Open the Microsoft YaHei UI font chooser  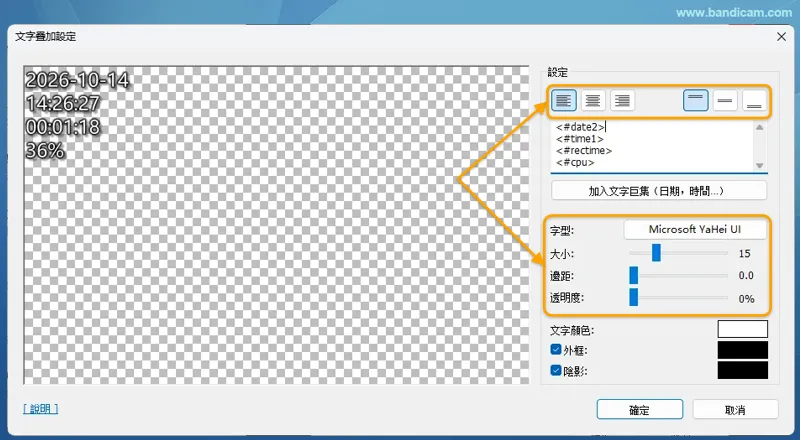coord(695,230)
